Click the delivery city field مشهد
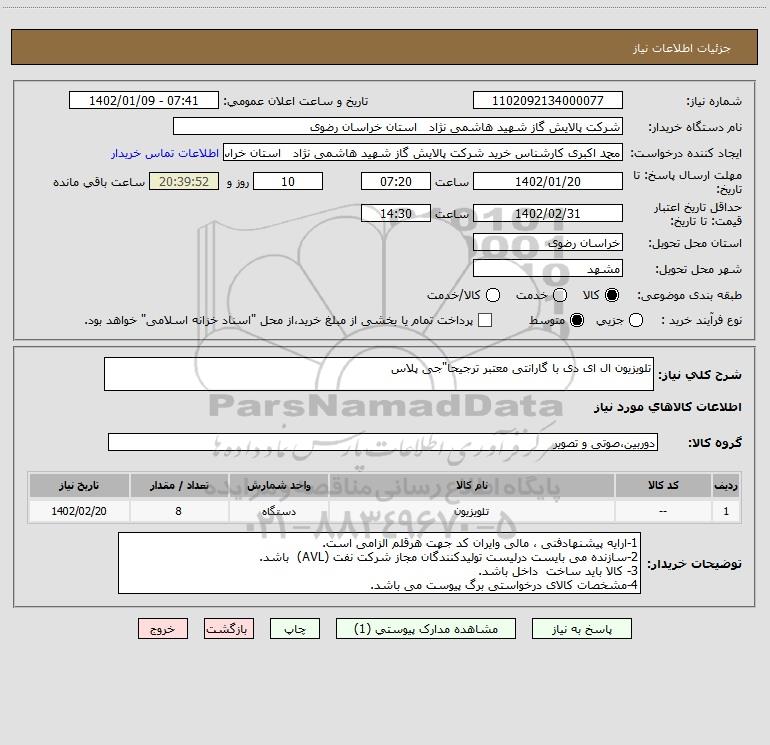This screenshot has width=770, height=745. pos(548,269)
